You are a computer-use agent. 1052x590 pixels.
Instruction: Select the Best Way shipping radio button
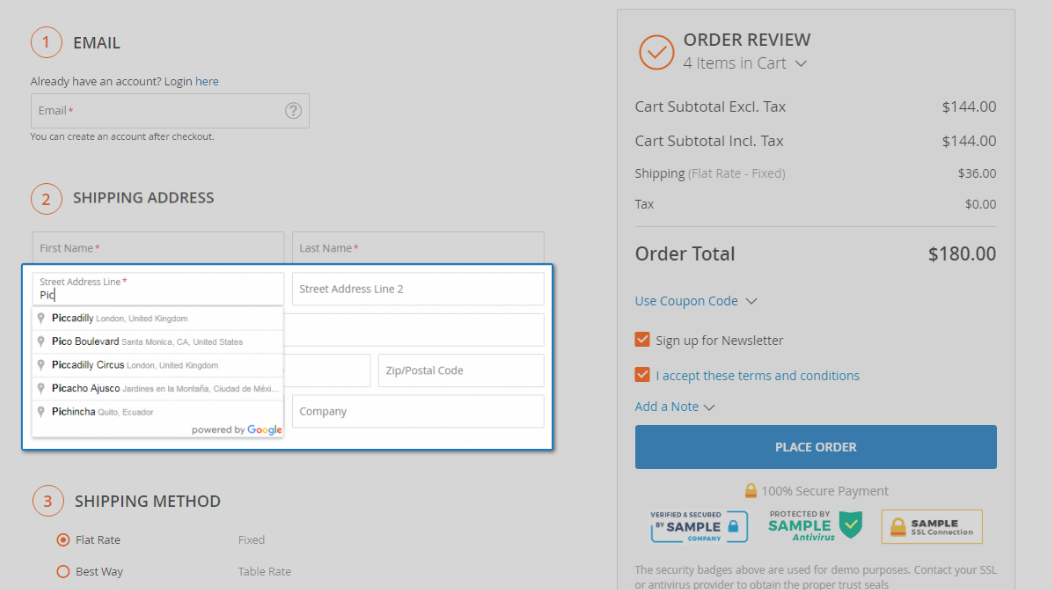pyautogui.click(x=63, y=571)
